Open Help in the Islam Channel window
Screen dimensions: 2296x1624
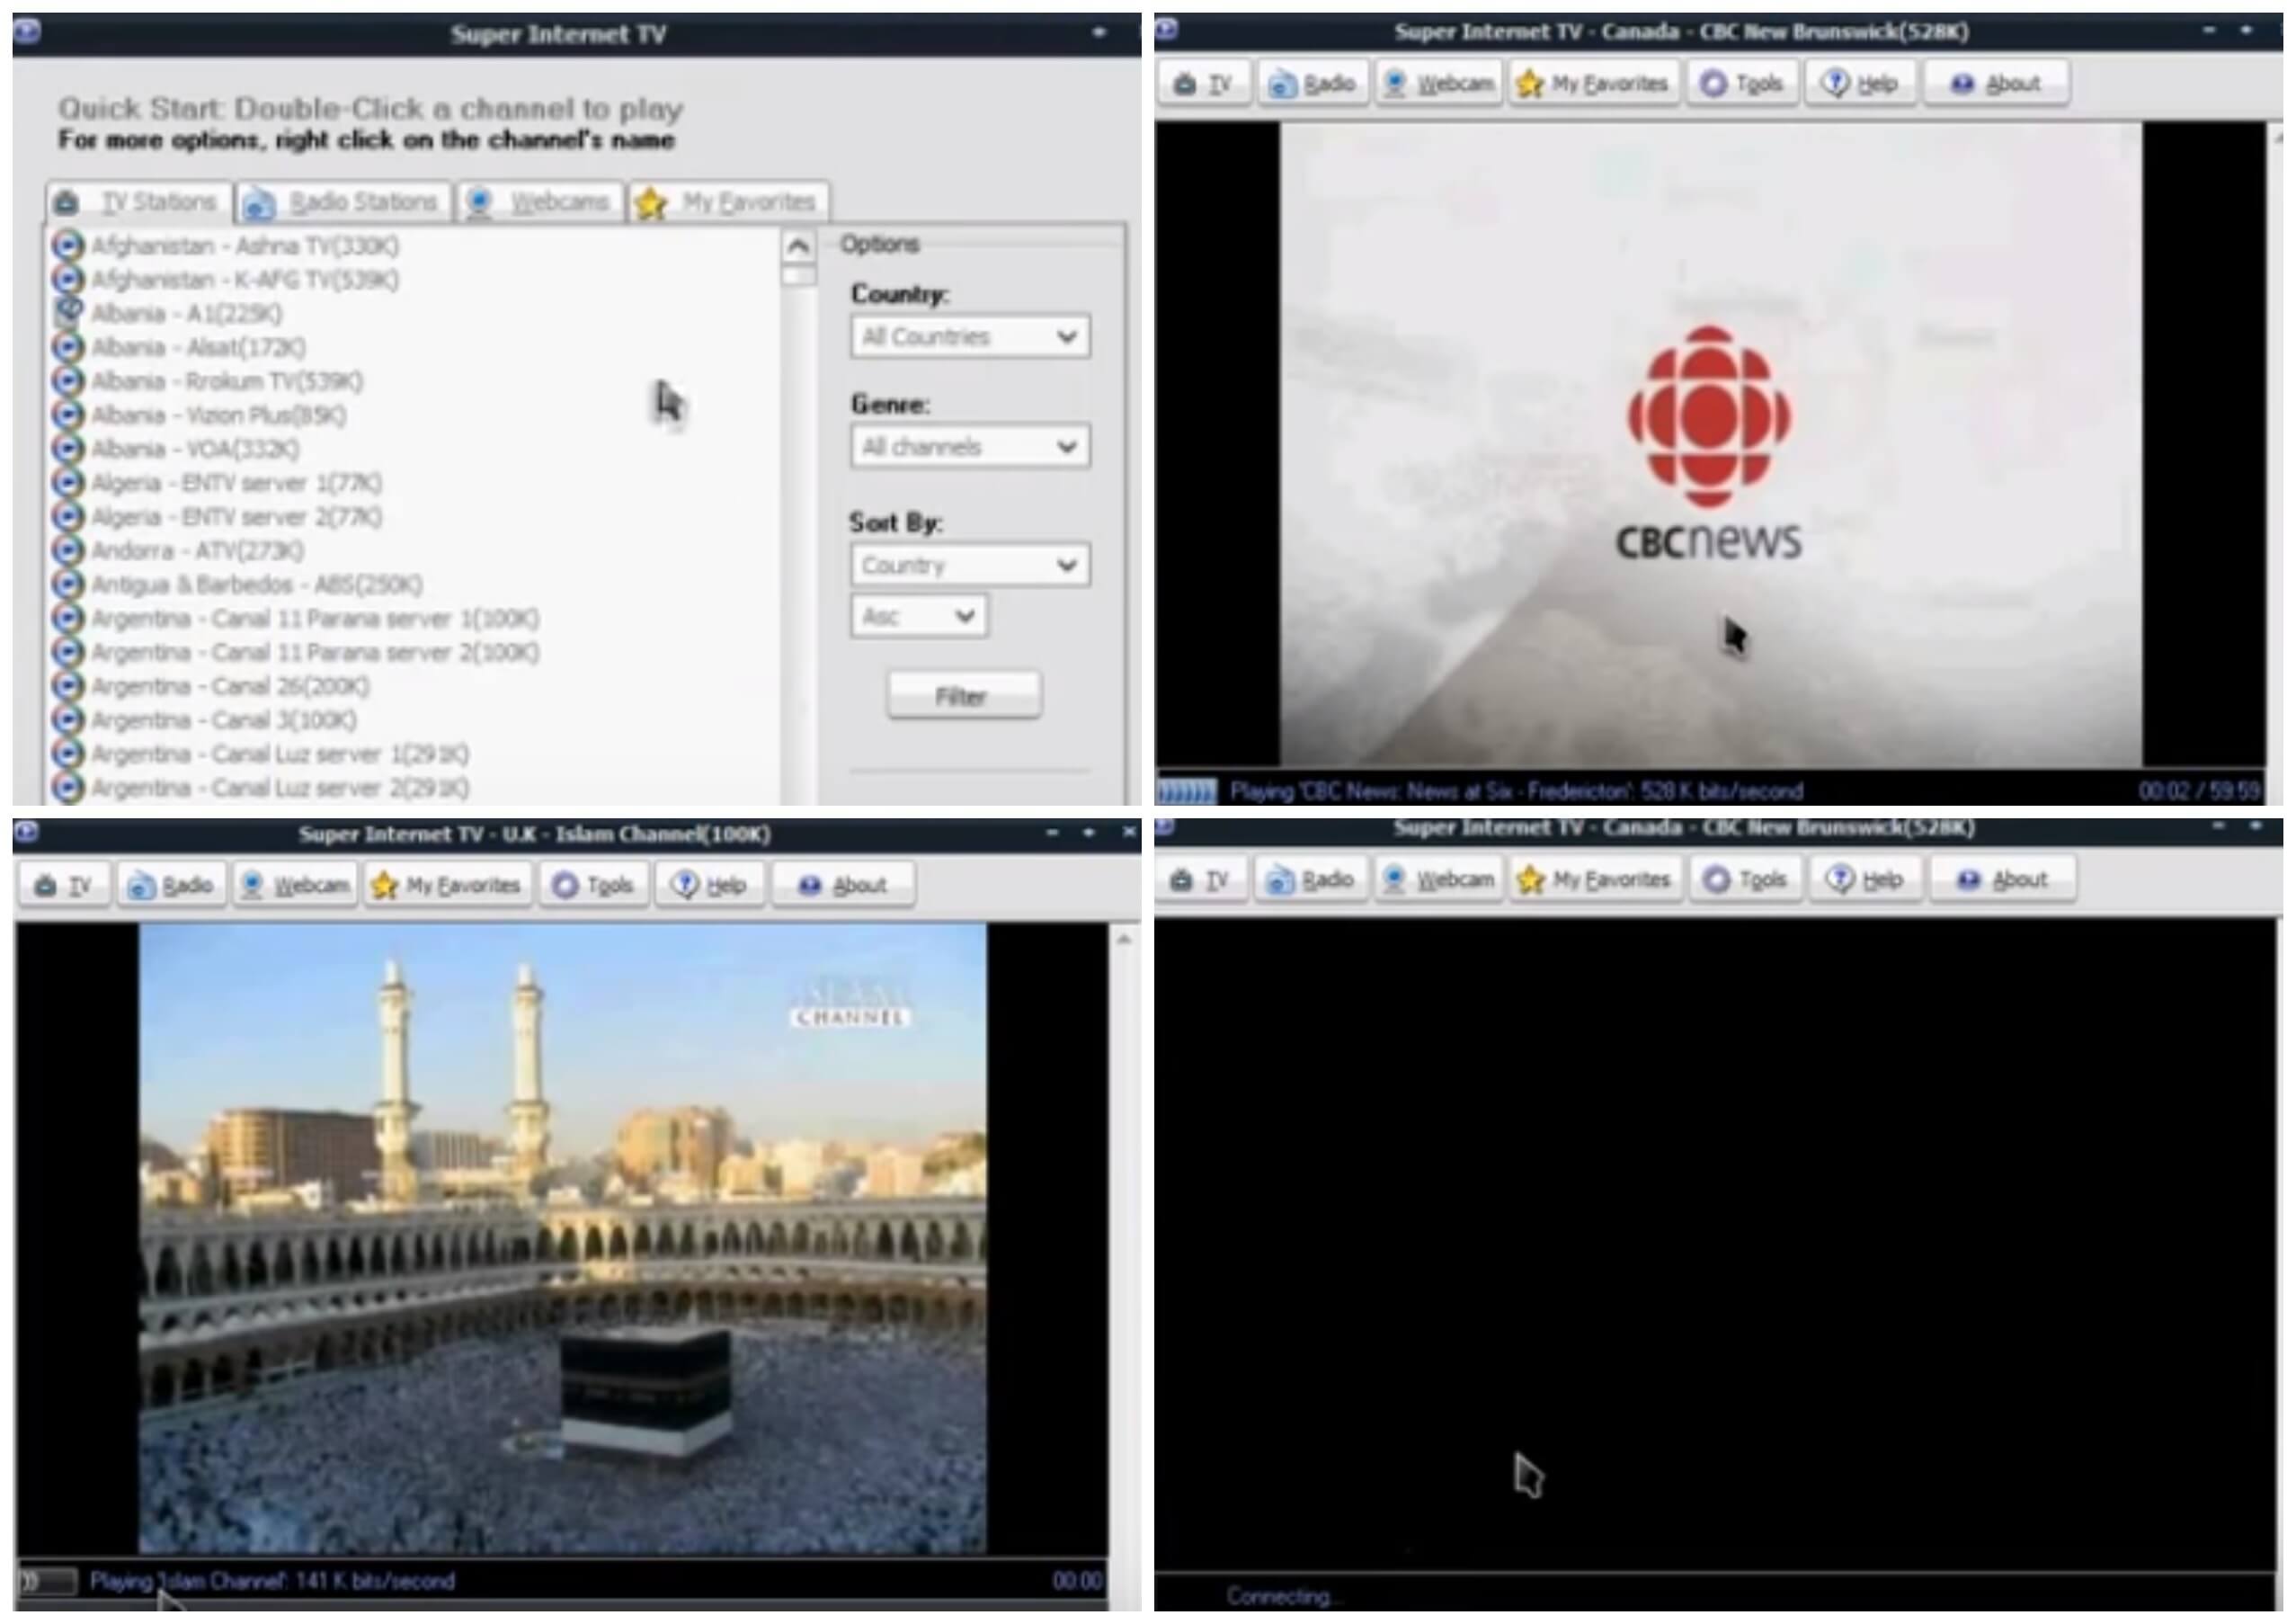(x=710, y=885)
